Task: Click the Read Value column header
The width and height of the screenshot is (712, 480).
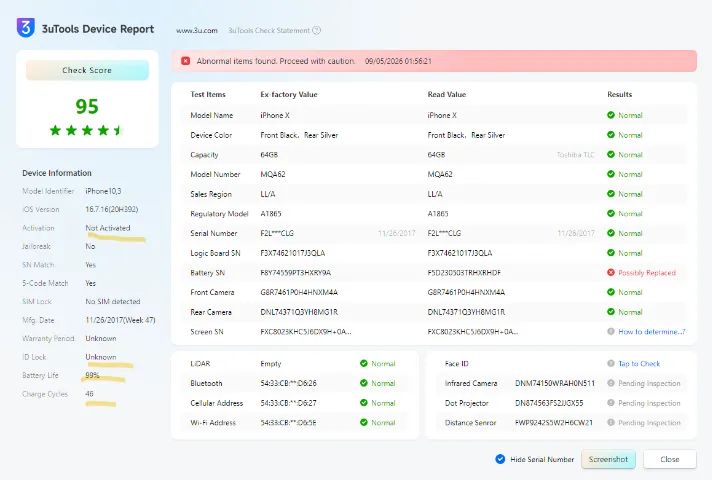Action: [x=446, y=94]
